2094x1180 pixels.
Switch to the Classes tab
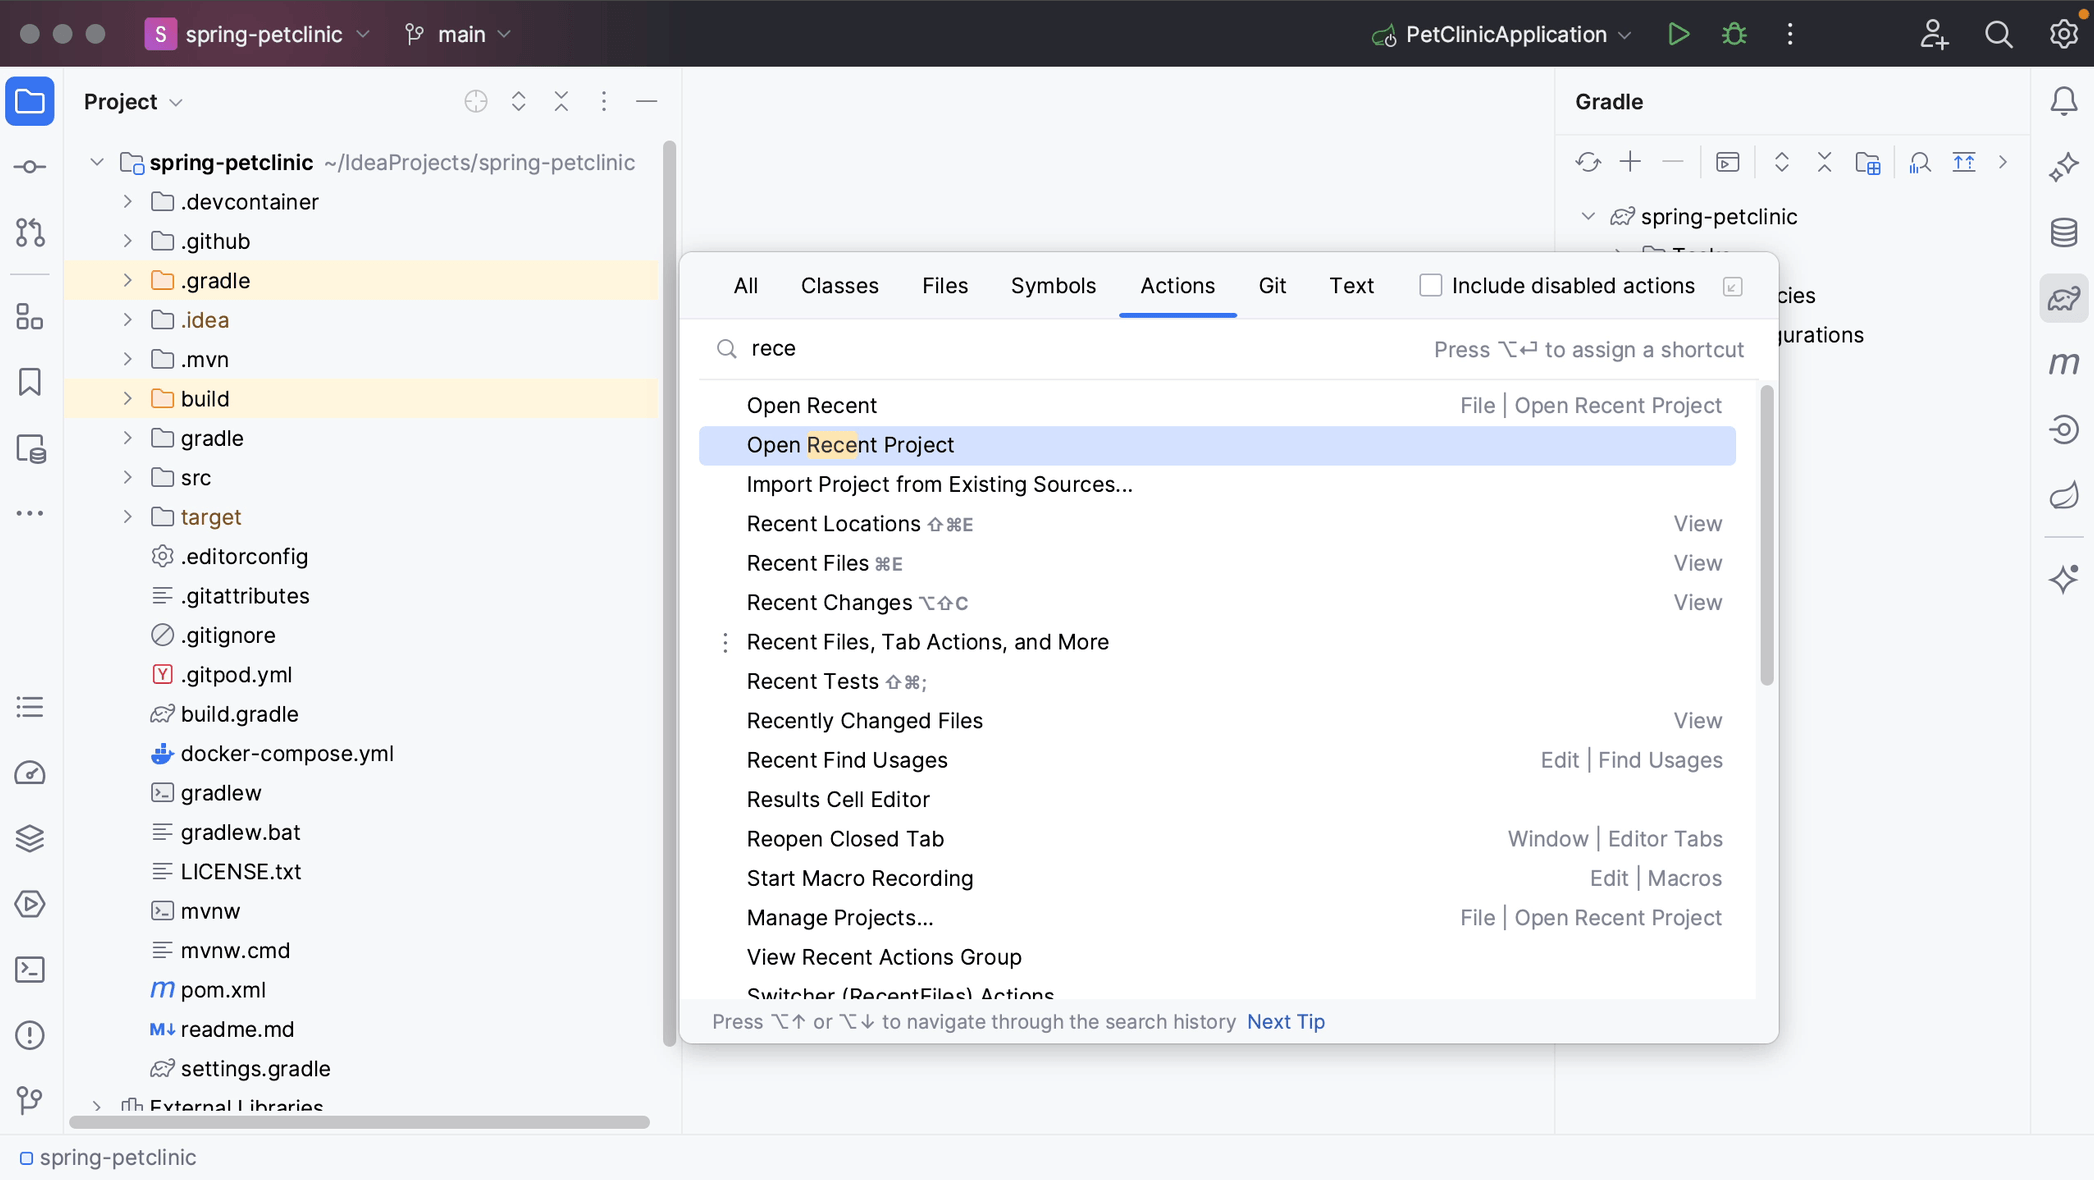[x=839, y=285]
